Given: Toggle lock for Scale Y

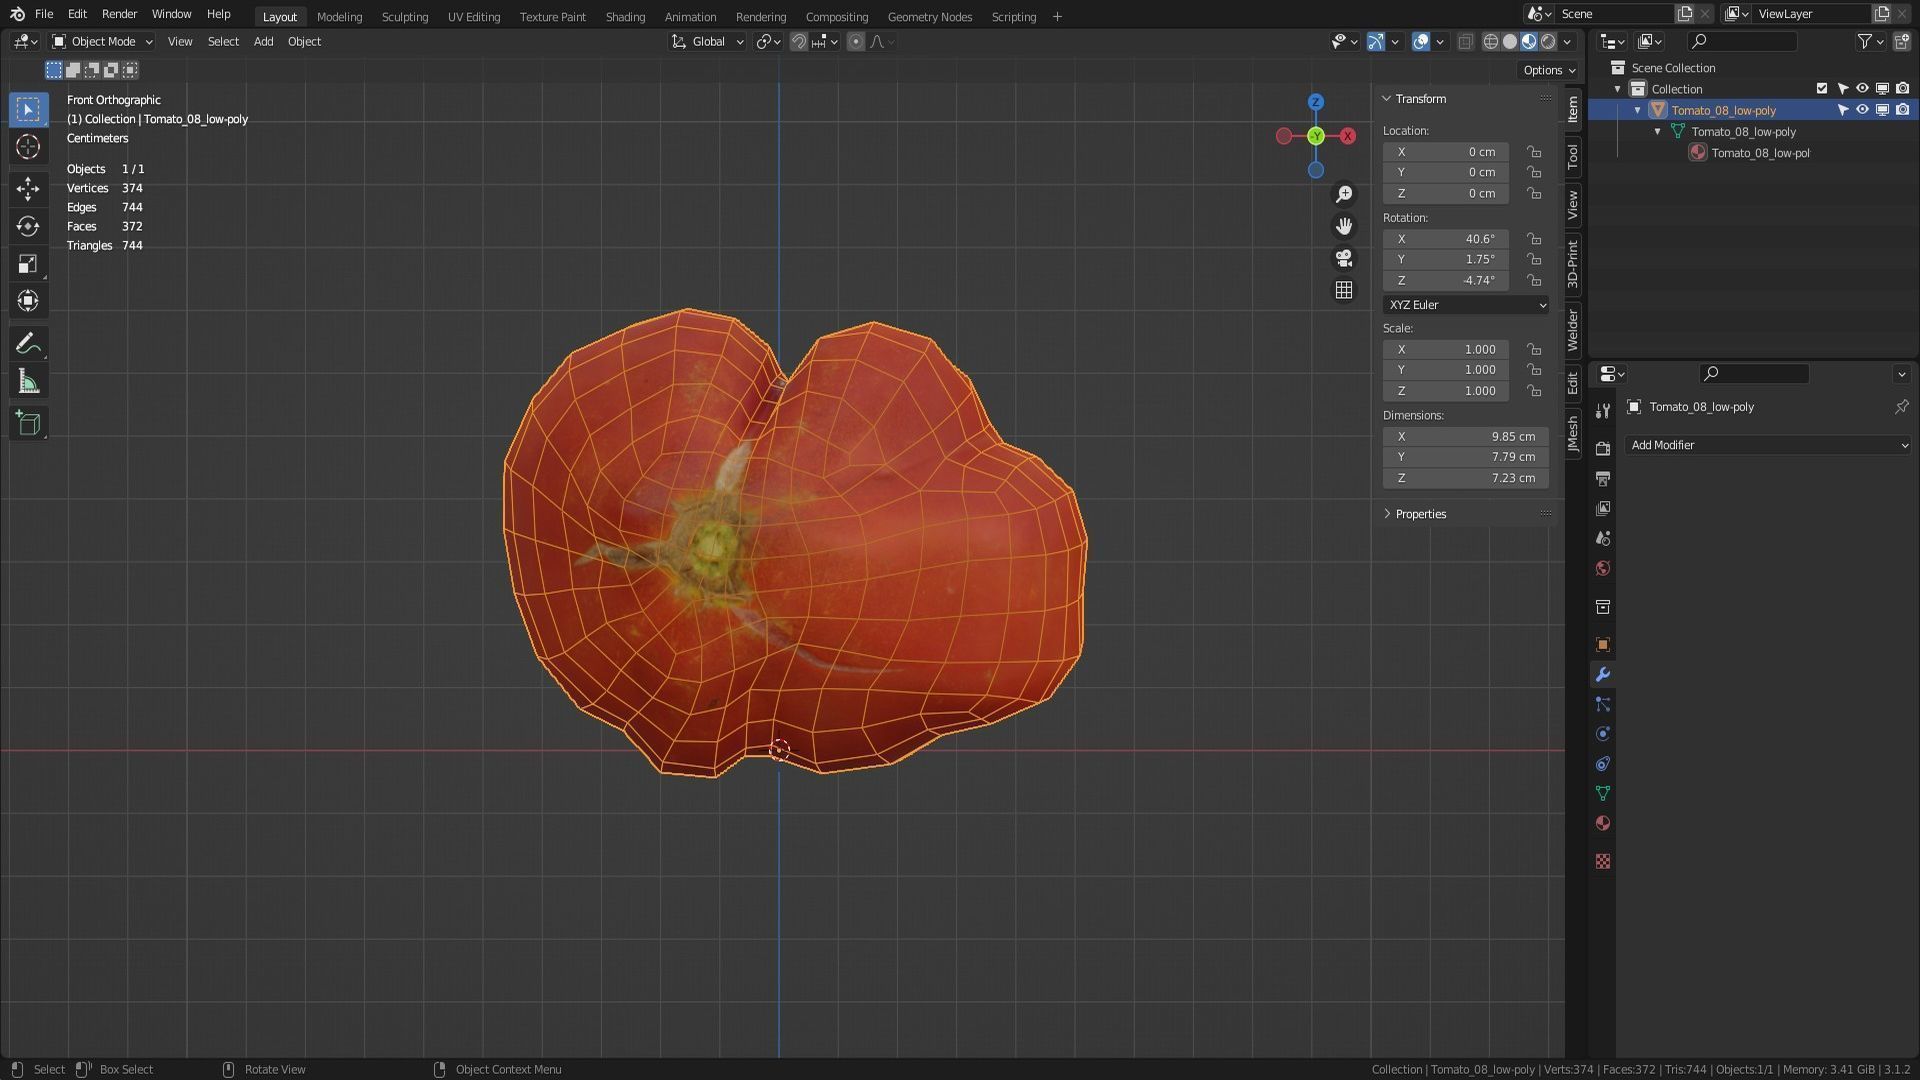Looking at the screenshot, I should click(1534, 370).
